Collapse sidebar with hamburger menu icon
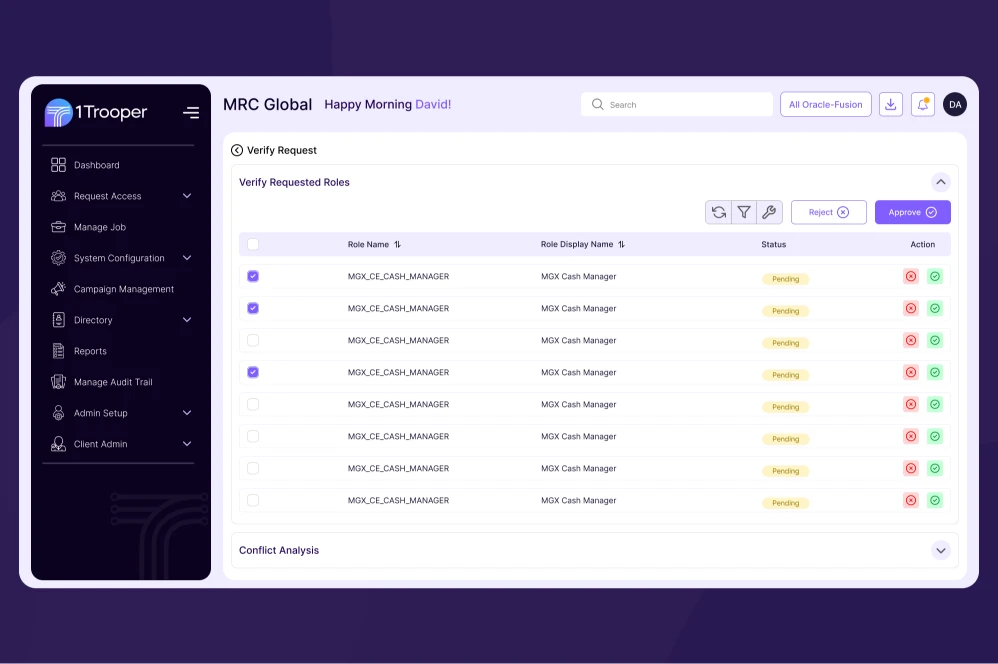 coord(191,113)
